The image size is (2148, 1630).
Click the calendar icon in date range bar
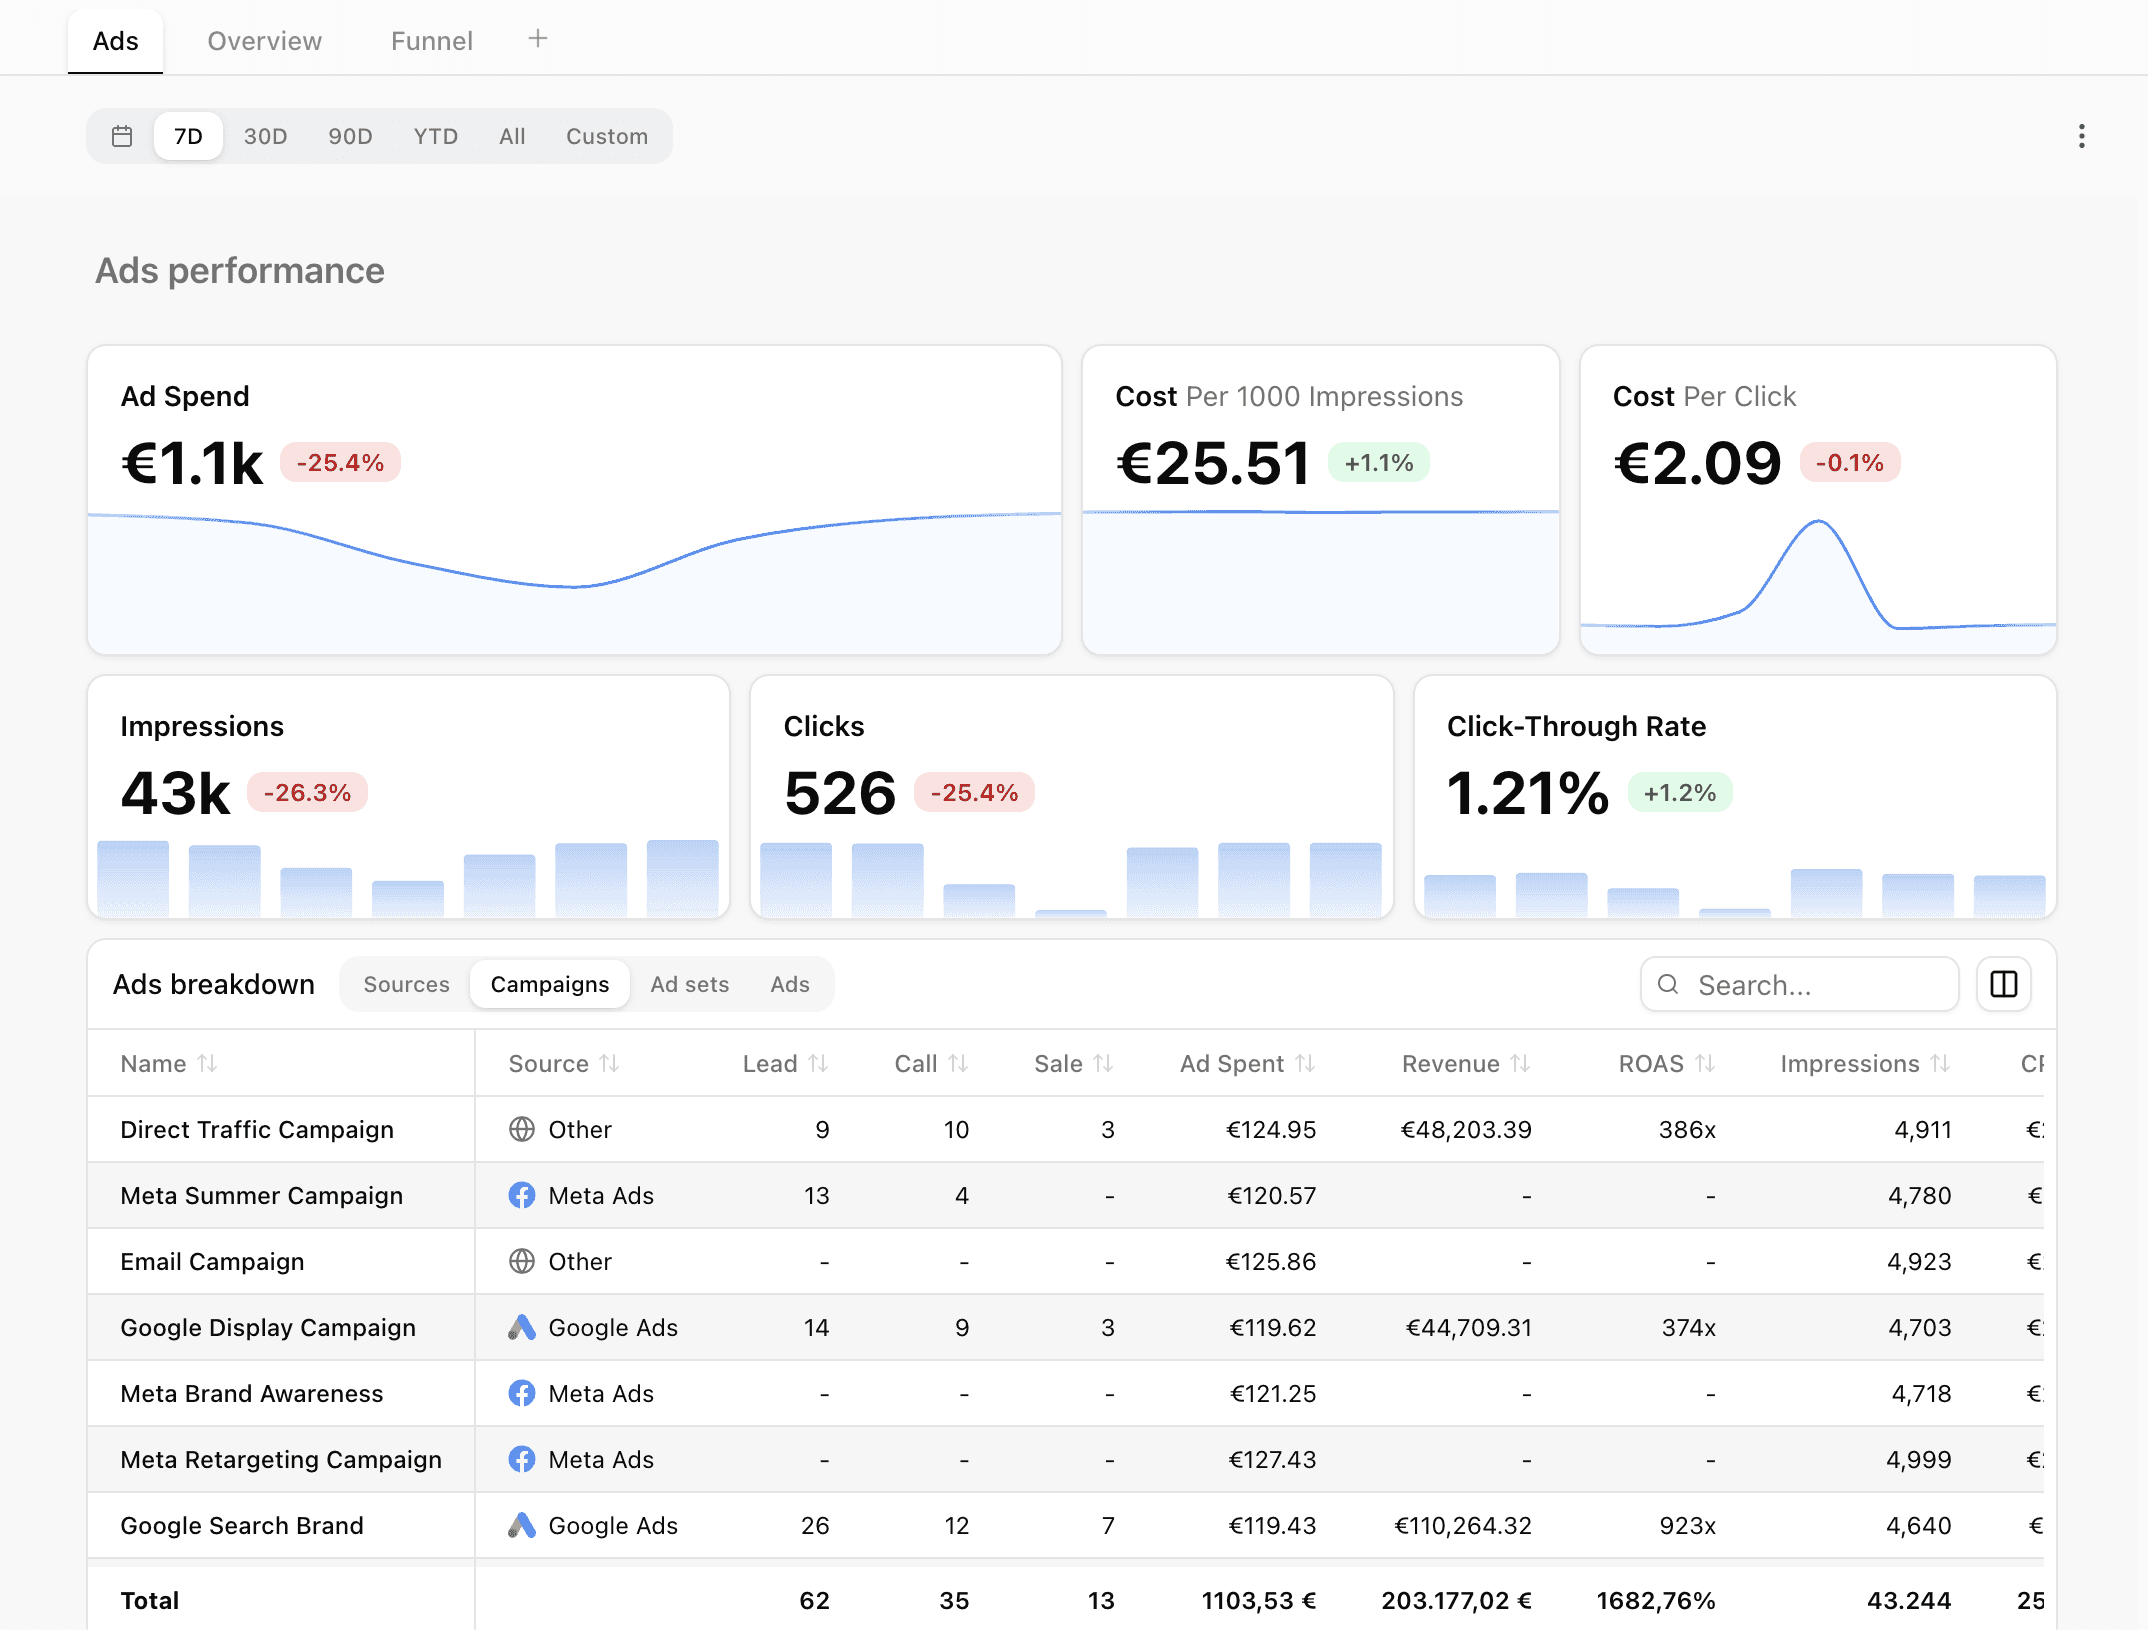[122, 136]
